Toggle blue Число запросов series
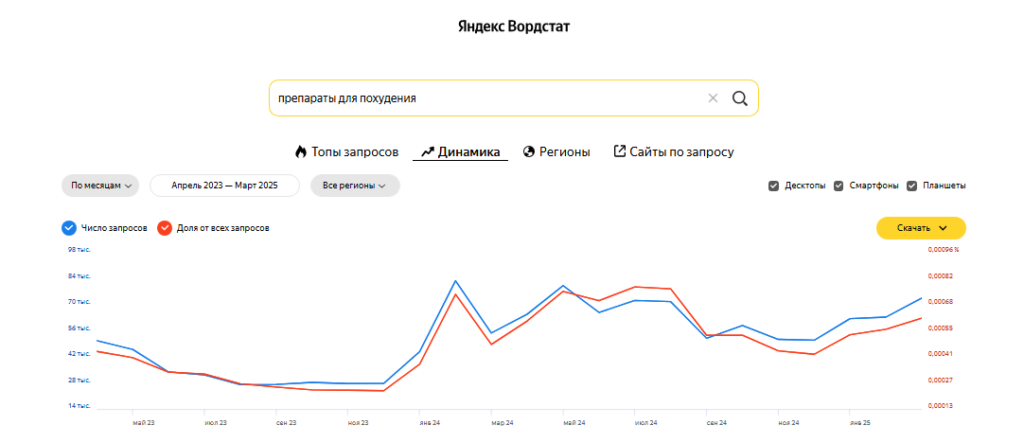Viewport: 1024px width, 443px height. pos(69,228)
